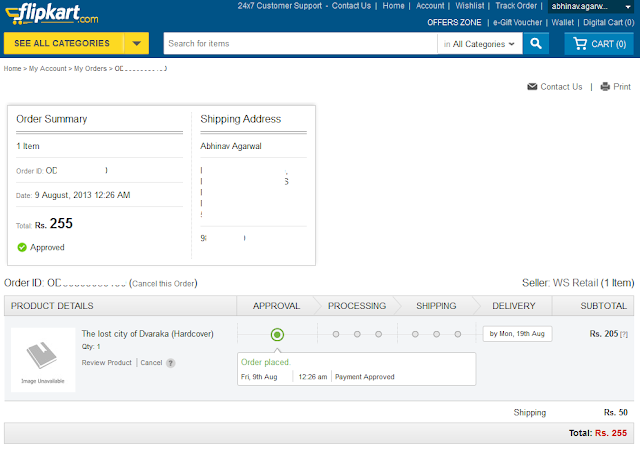Open The lost city of Dvaraka title
Viewport: 640px width, 449px height.
coord(147,334)
